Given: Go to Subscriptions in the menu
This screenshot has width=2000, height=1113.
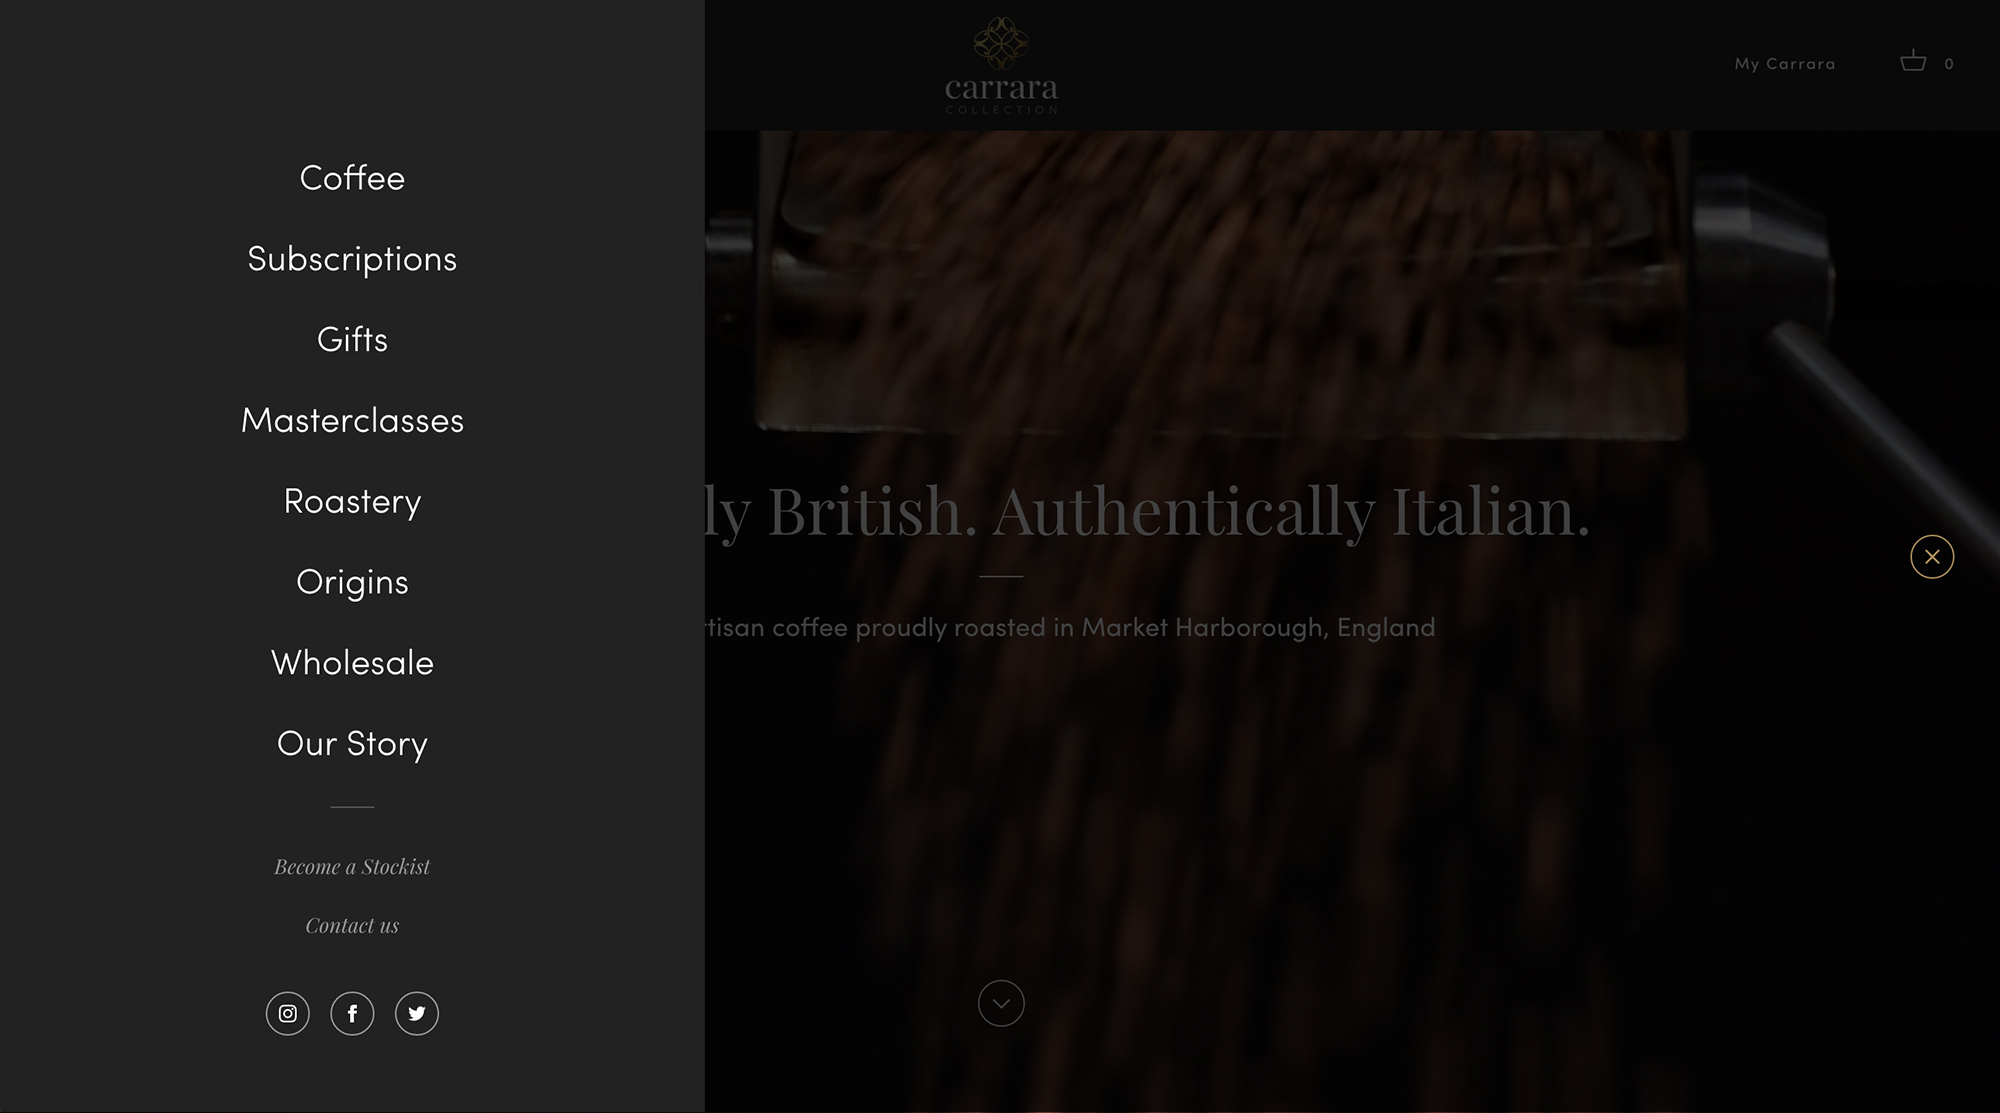Looking at the screenshot, I should pyautogui.click(x=352, y=259).
